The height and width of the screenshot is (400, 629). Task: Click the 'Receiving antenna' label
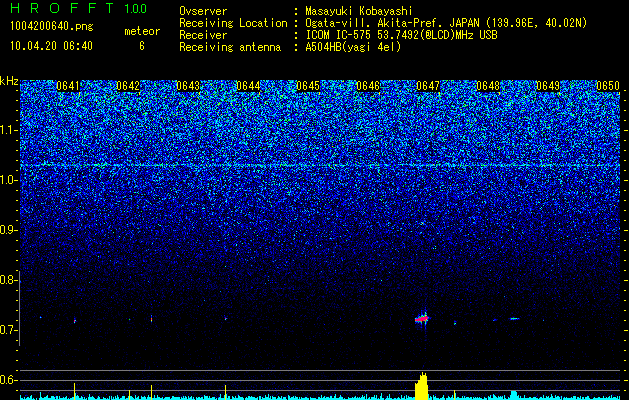(x=230, y=47)
